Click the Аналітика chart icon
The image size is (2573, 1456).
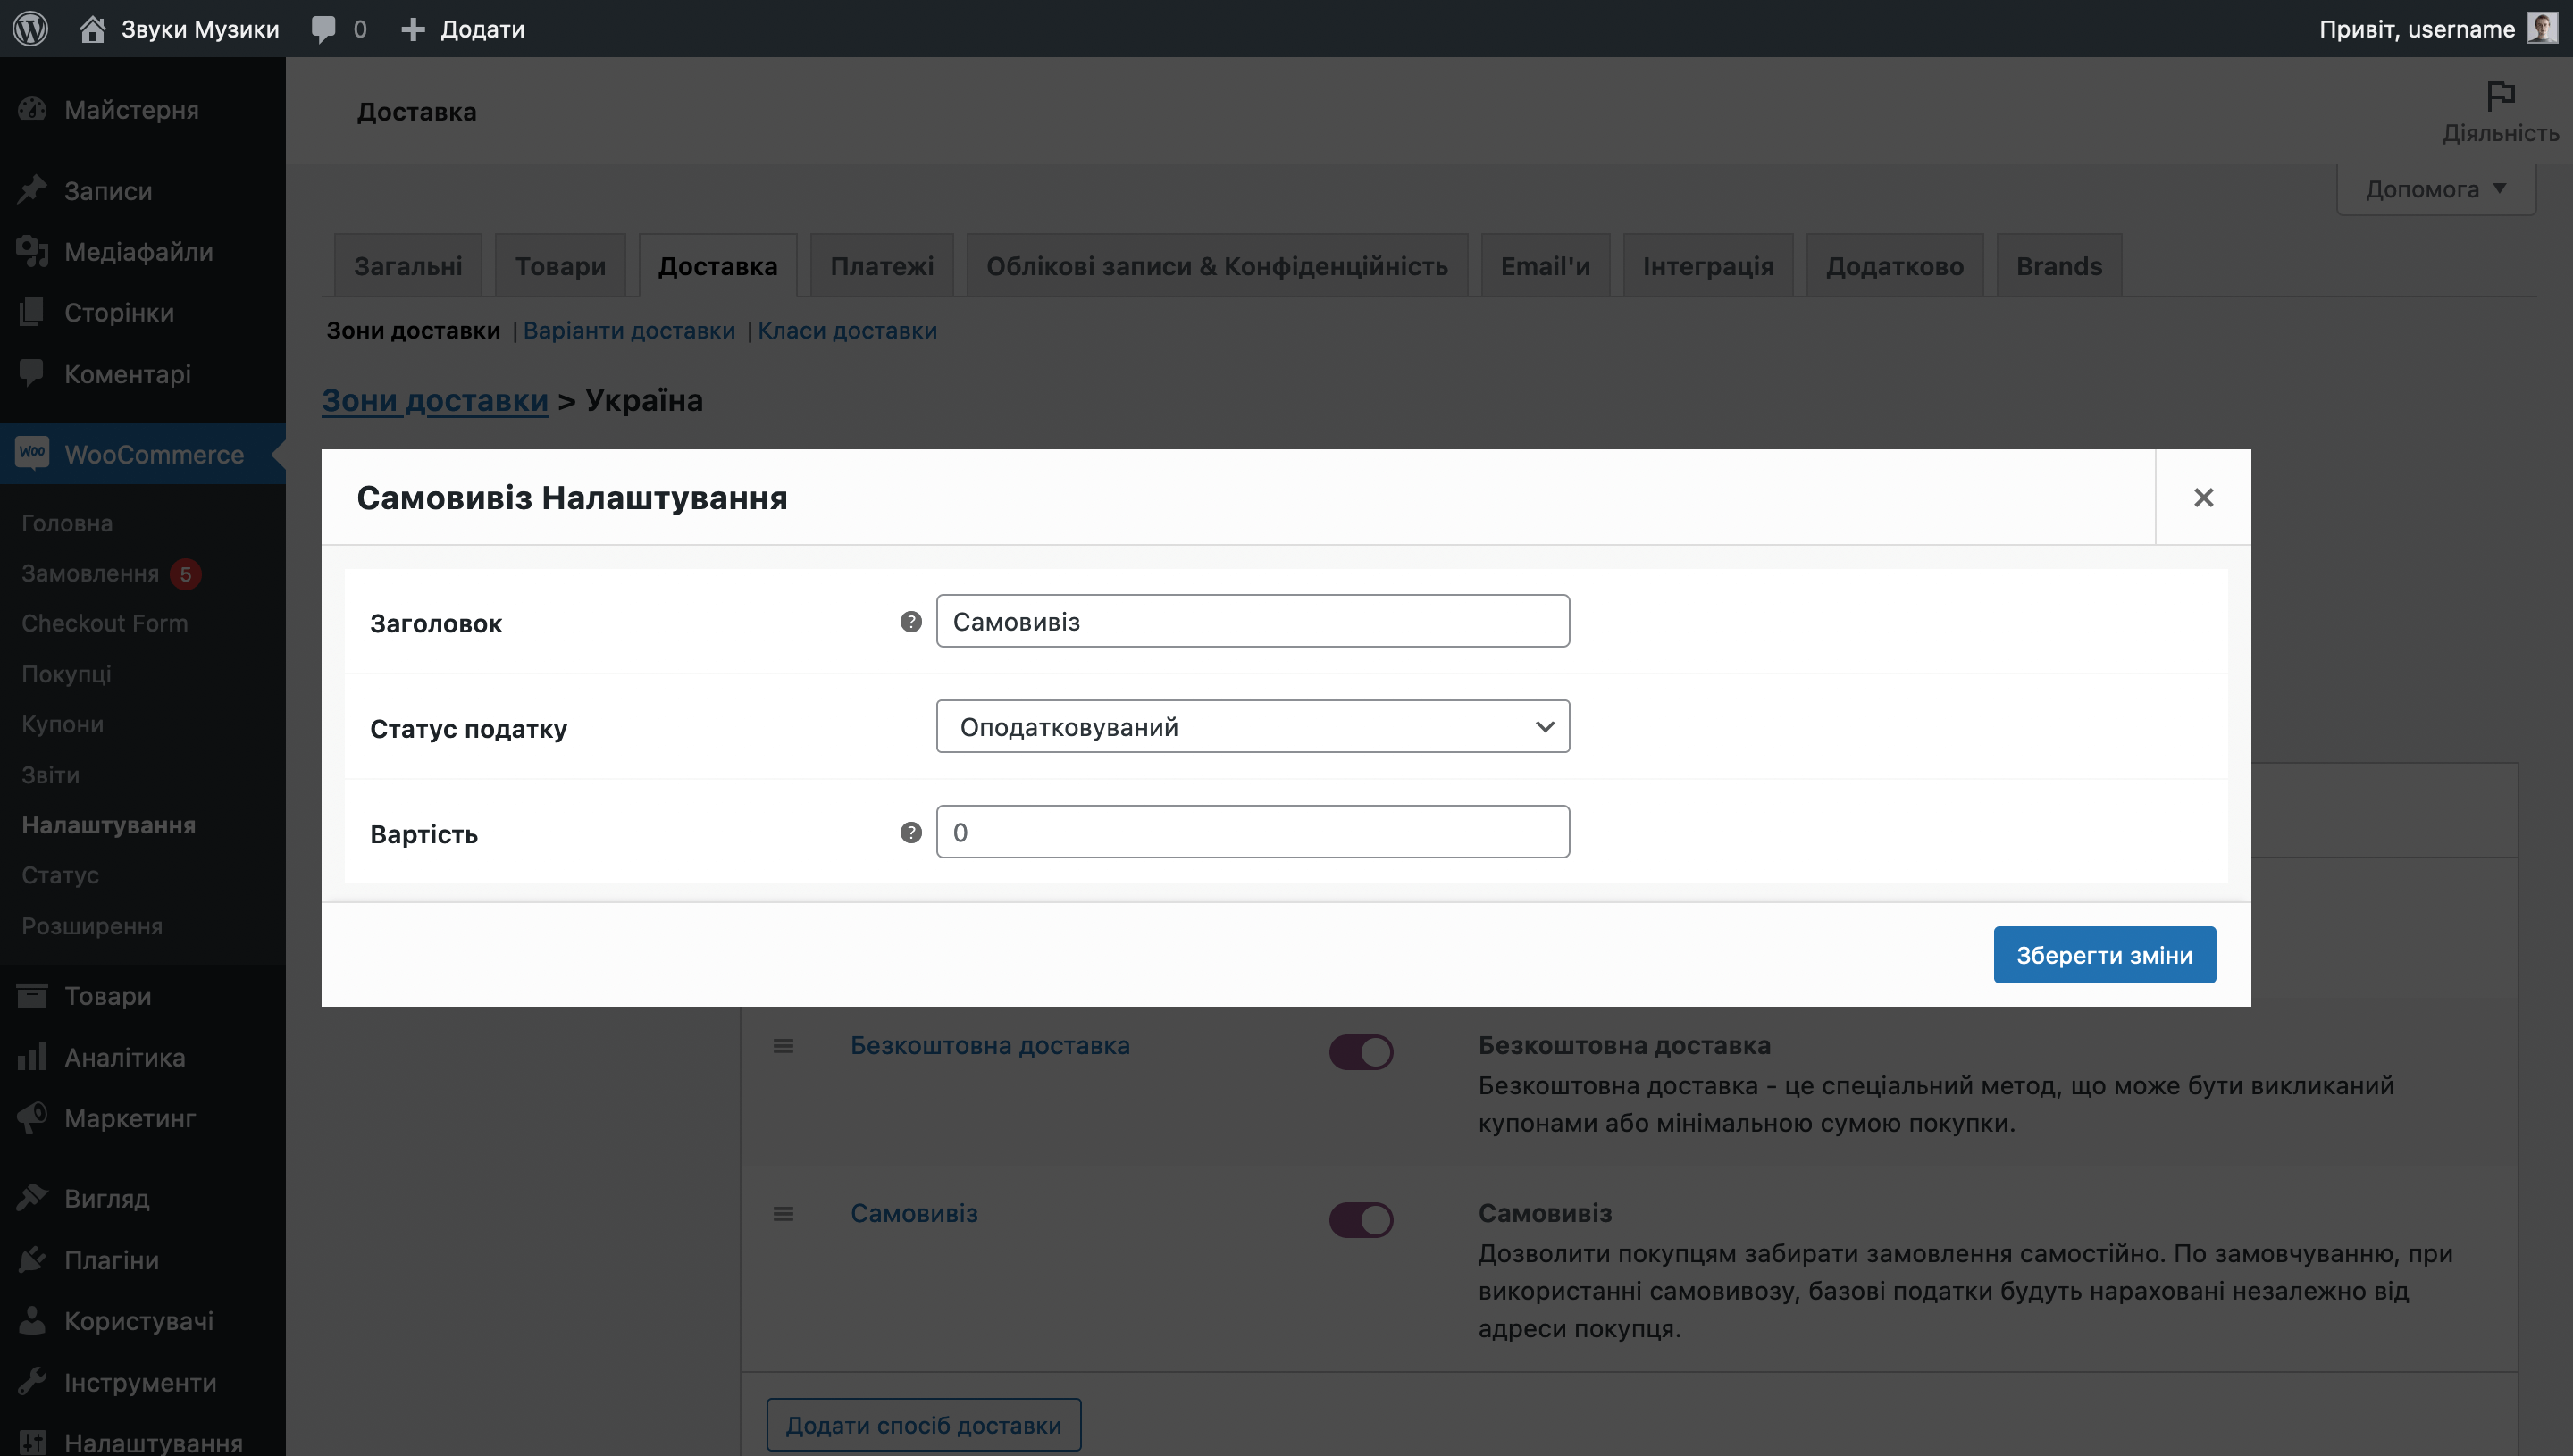pos(32,1056)
